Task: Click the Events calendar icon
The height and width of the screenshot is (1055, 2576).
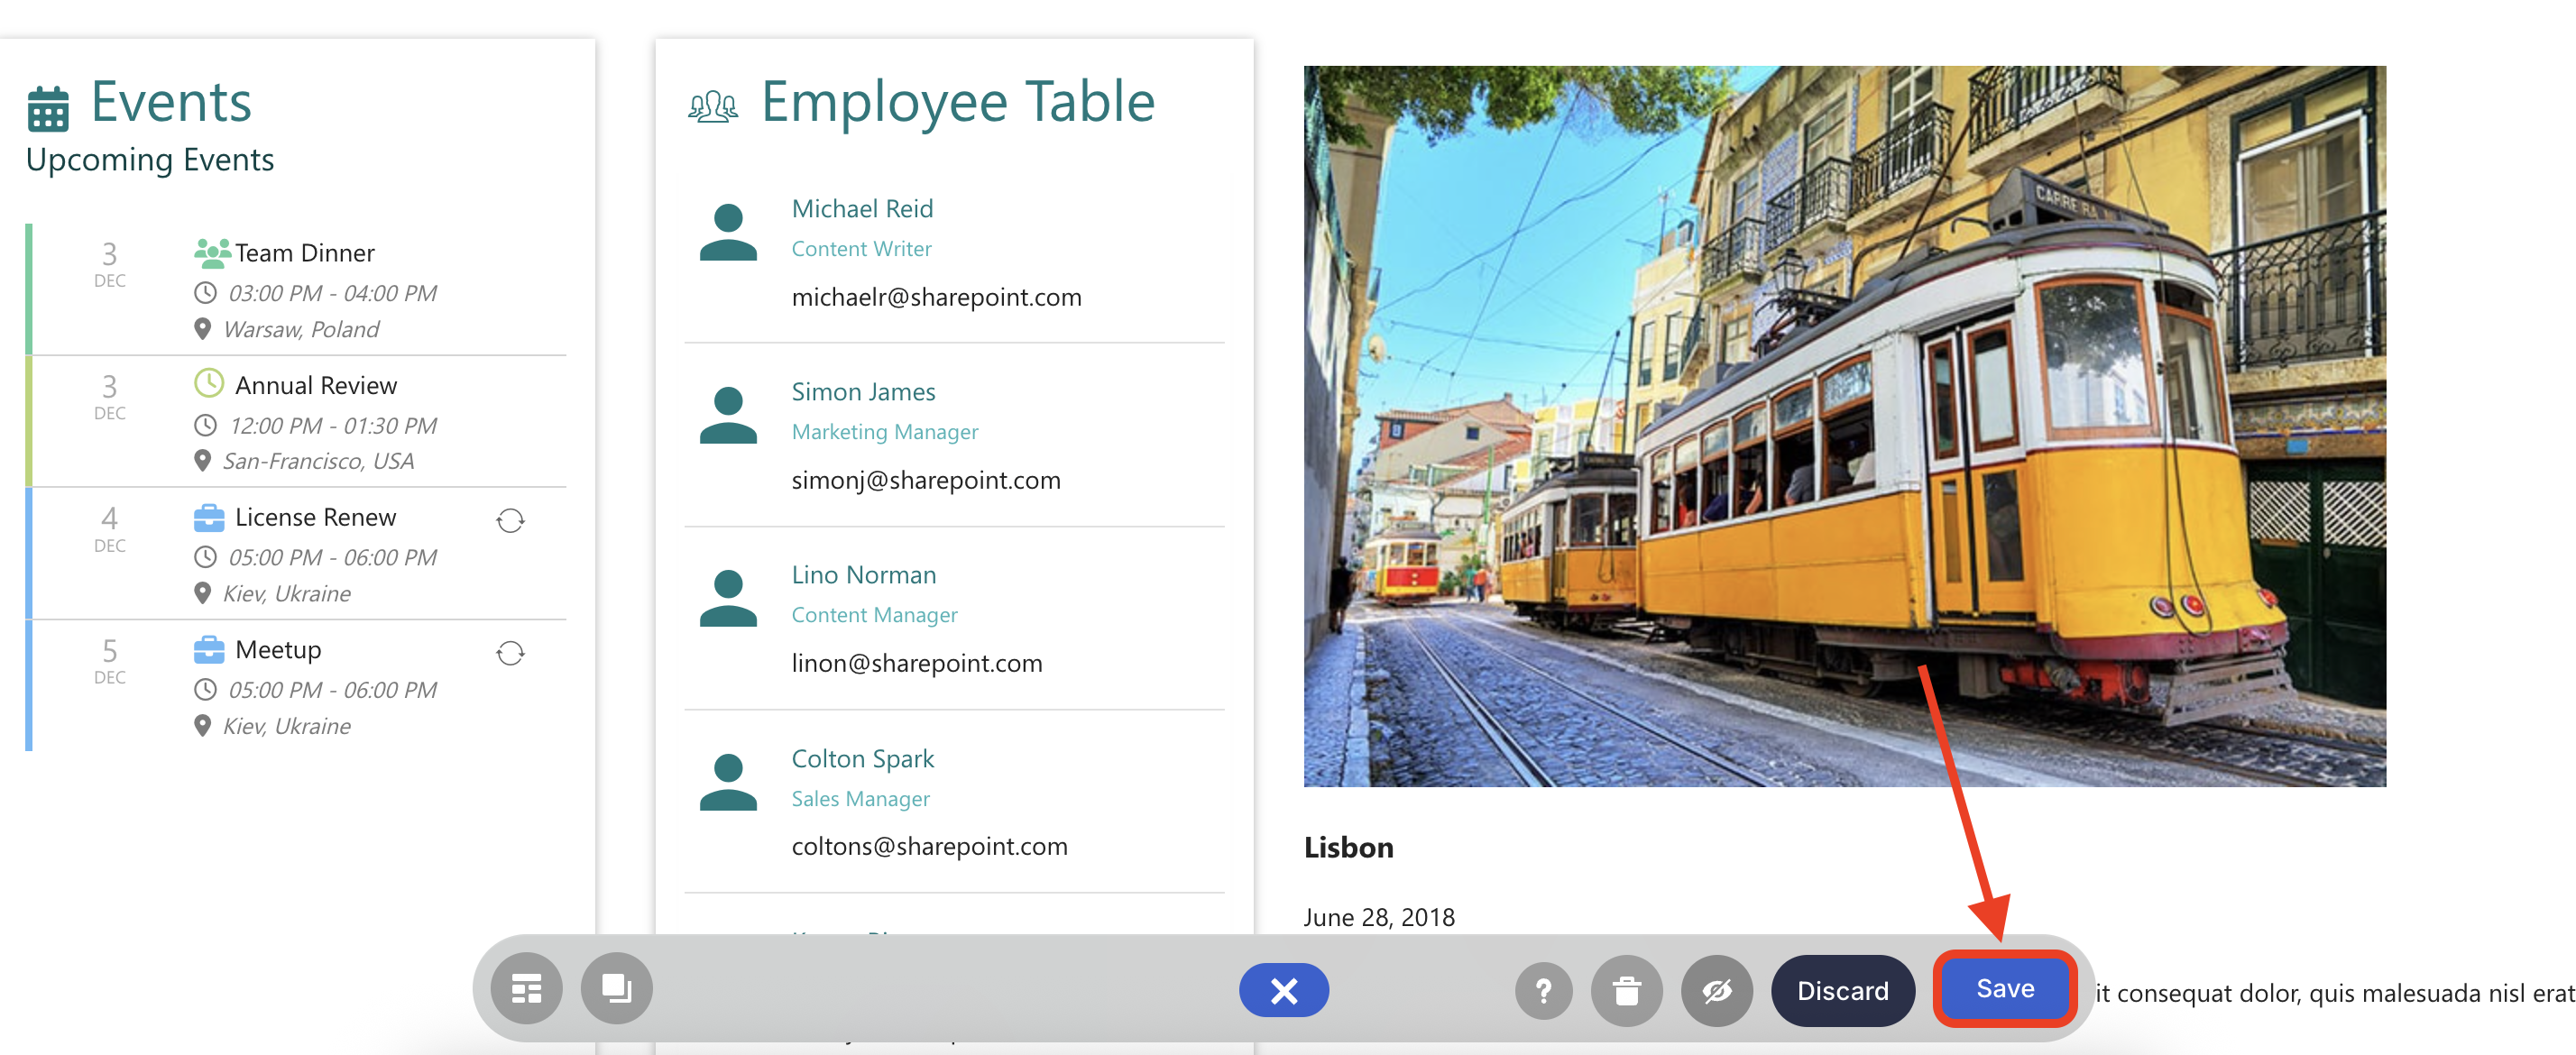Action: [48, 108]
